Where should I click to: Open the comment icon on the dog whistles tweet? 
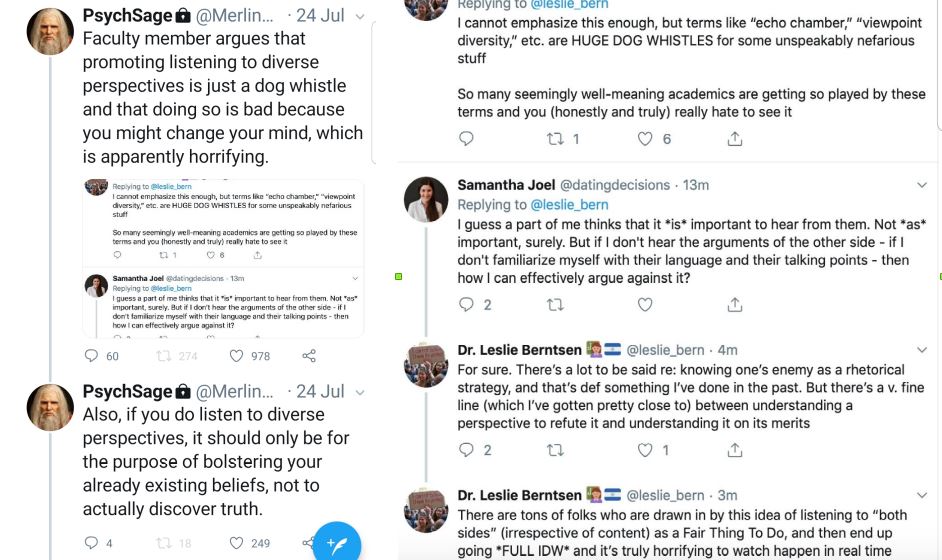pyautogui.click(x=466, y=139)
